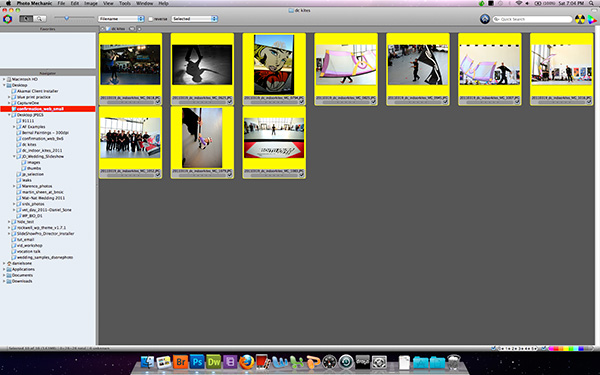Toggle the reverse sort checkbox
This screenshot has width=600, height=375.
[x=150, y=19]
